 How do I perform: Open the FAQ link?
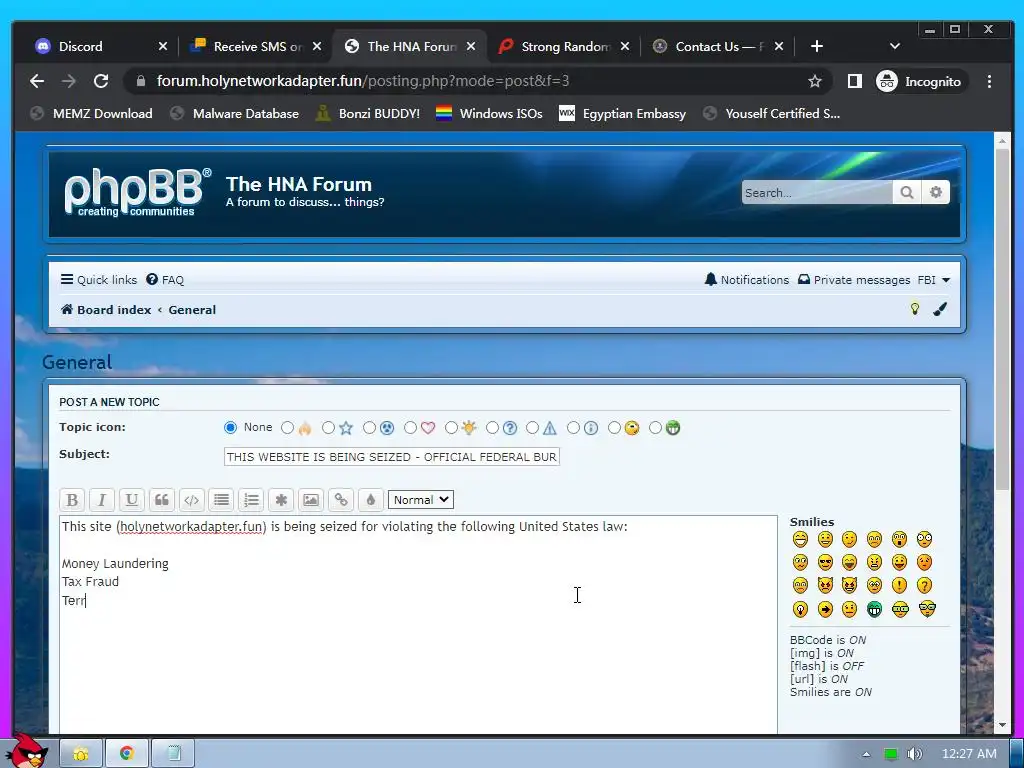tap(165, 280)
